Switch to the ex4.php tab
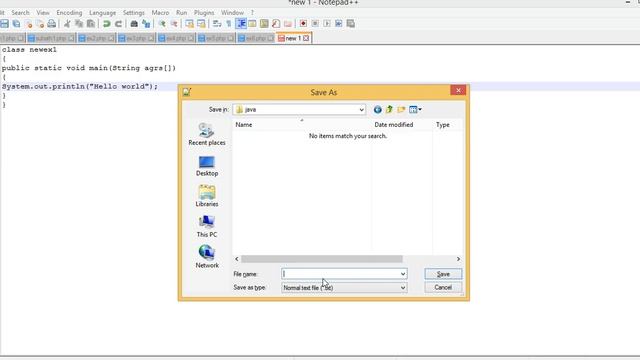 176,38
